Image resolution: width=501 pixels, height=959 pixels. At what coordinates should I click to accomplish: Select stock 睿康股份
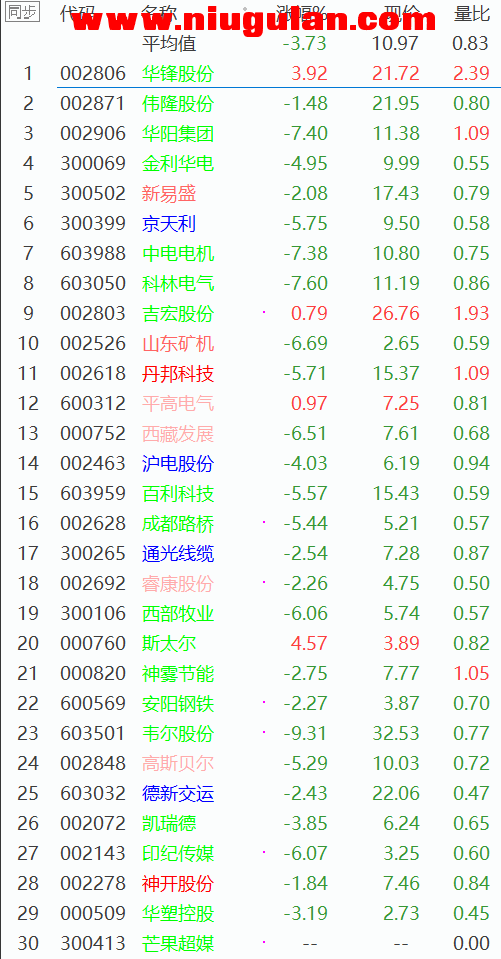178,583
